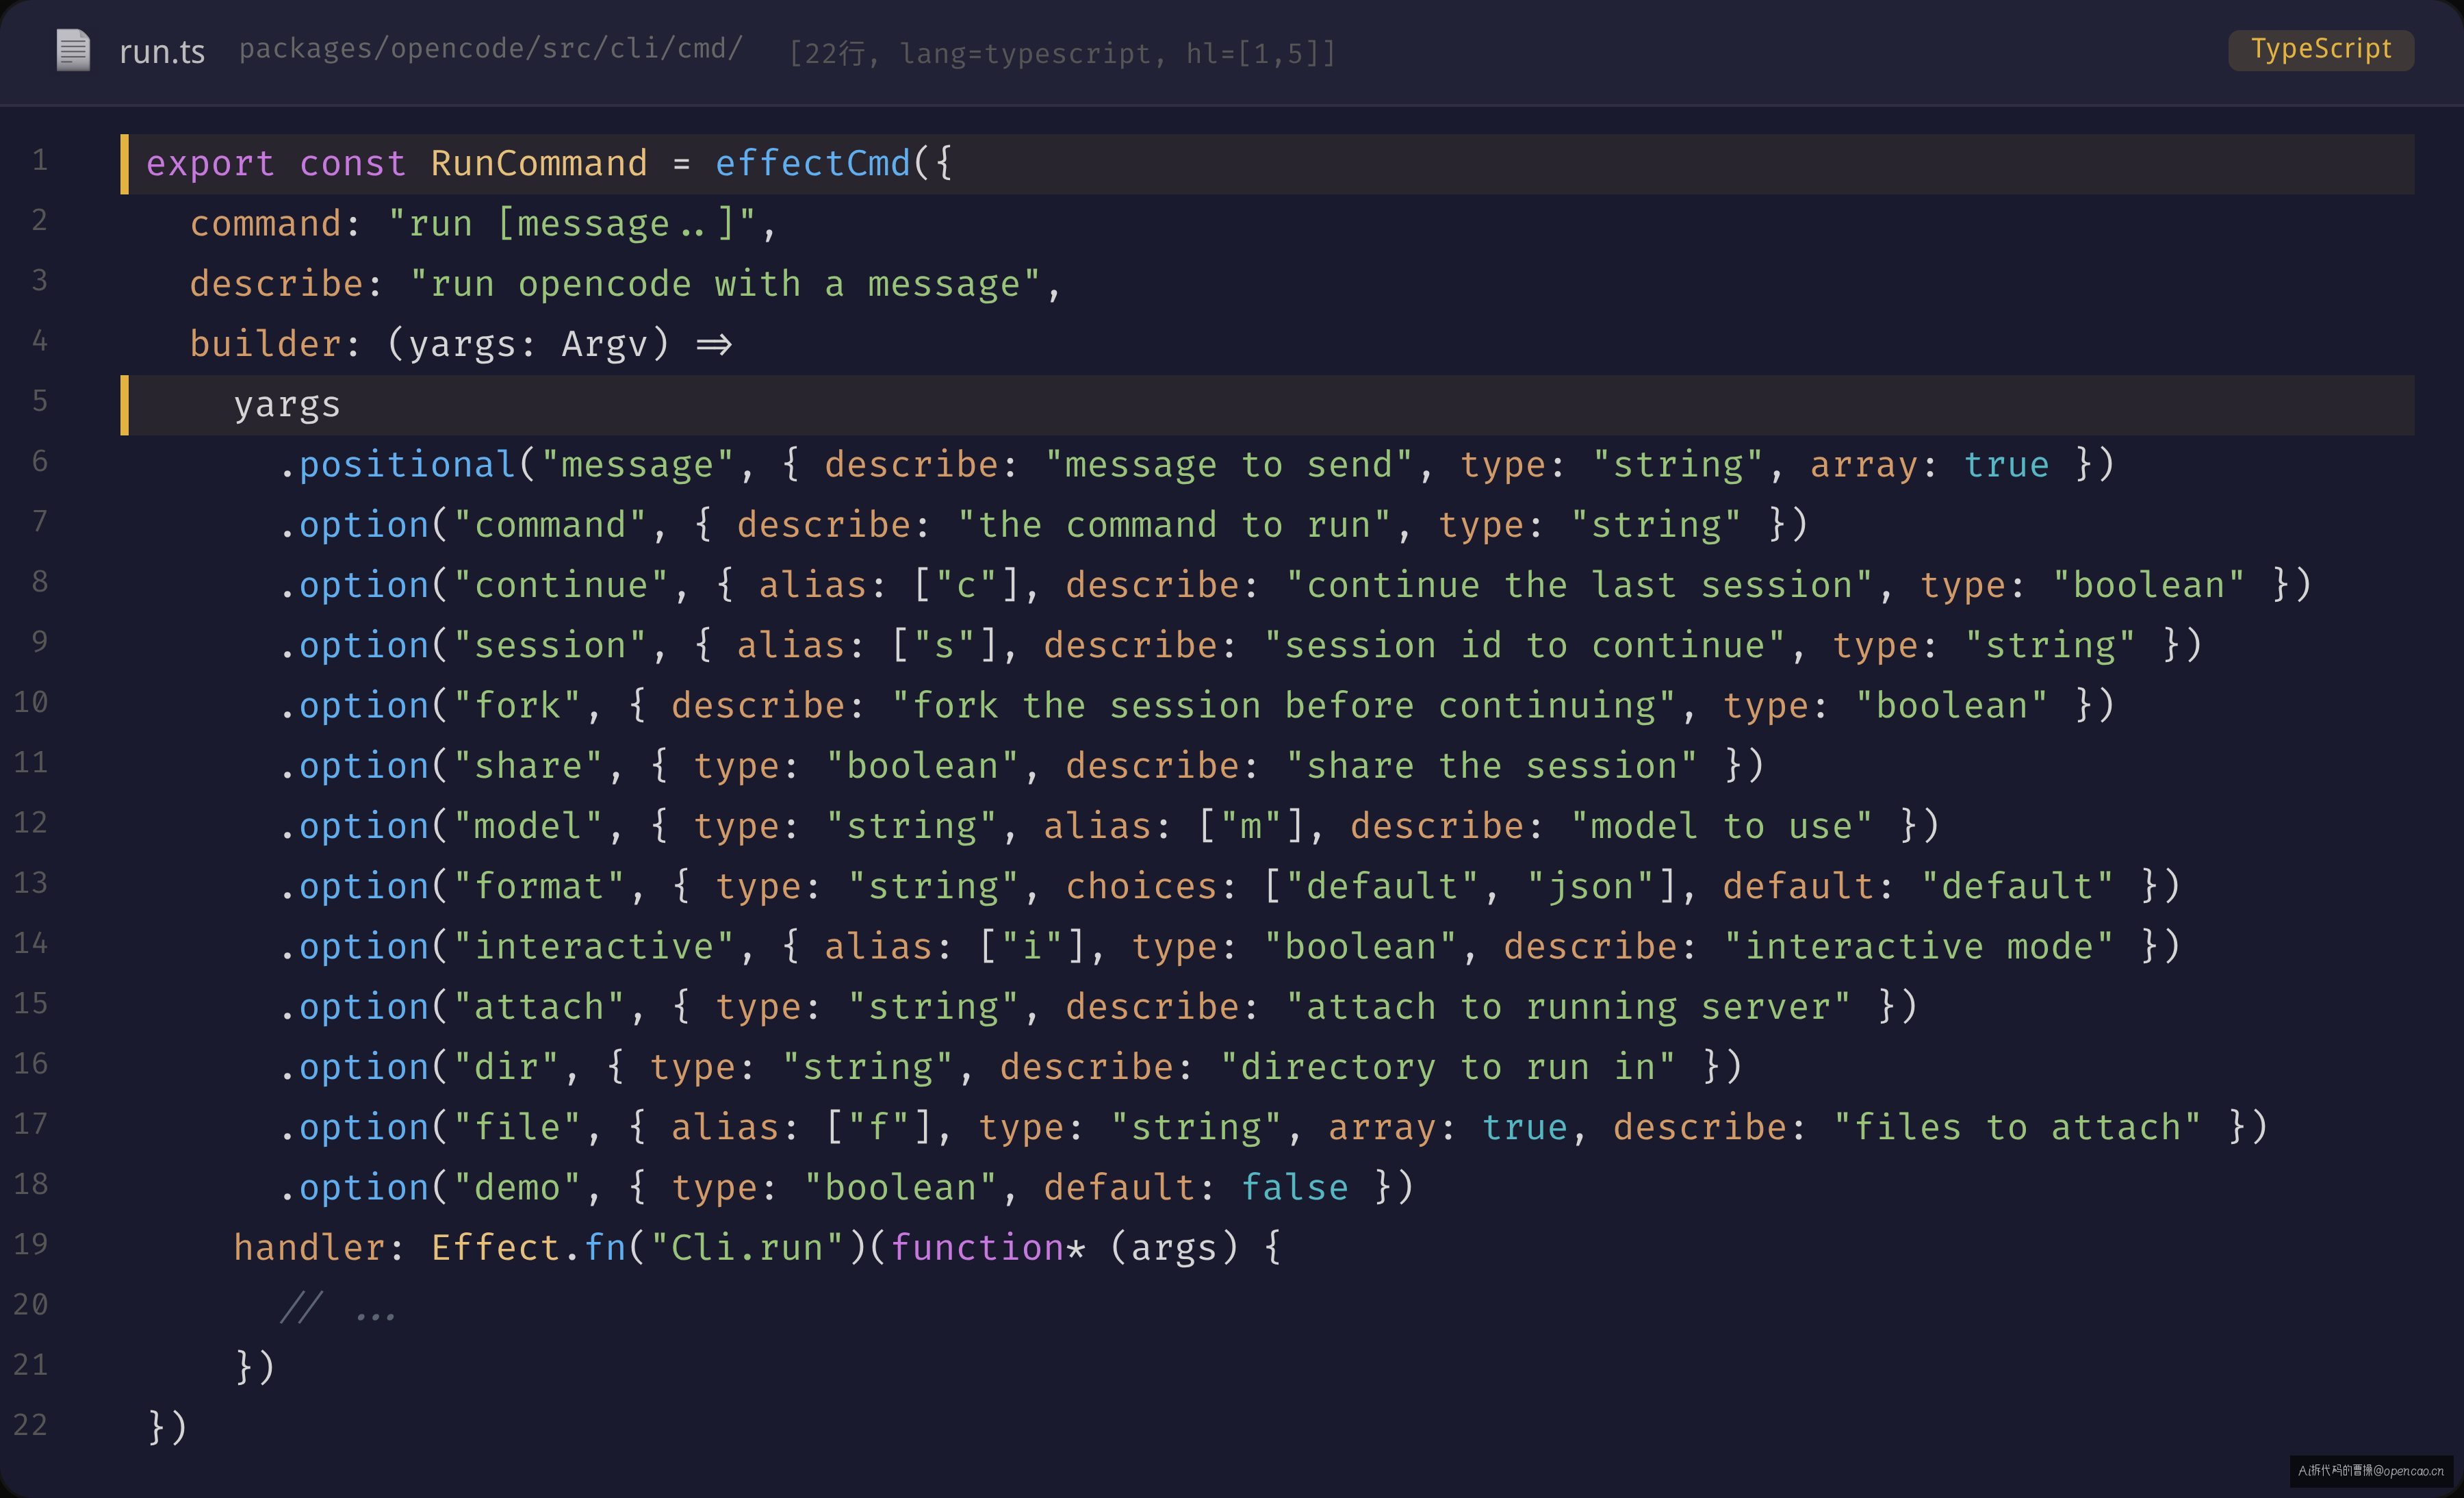
Task: Click the "fork the session before continuing" string
Action: pyautogui.click(x=1283, y=705)
